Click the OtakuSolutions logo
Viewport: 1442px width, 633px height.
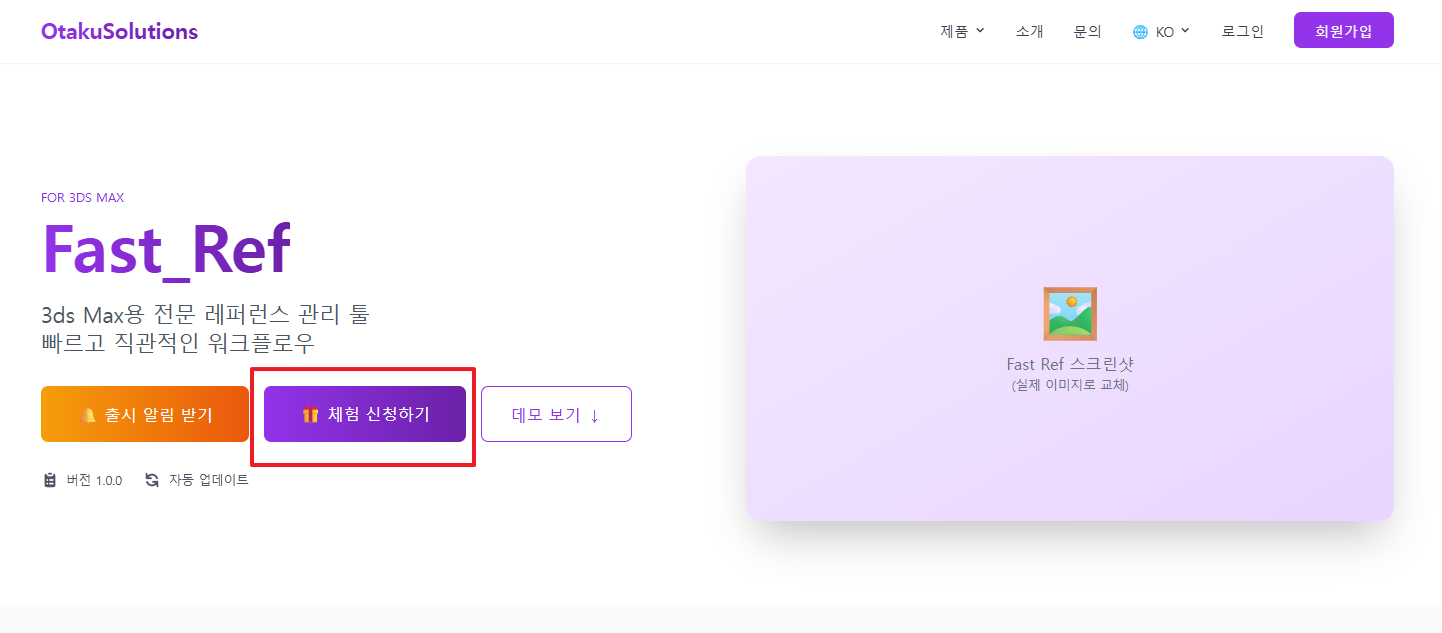pyautogui.click(x=120, y=31)
